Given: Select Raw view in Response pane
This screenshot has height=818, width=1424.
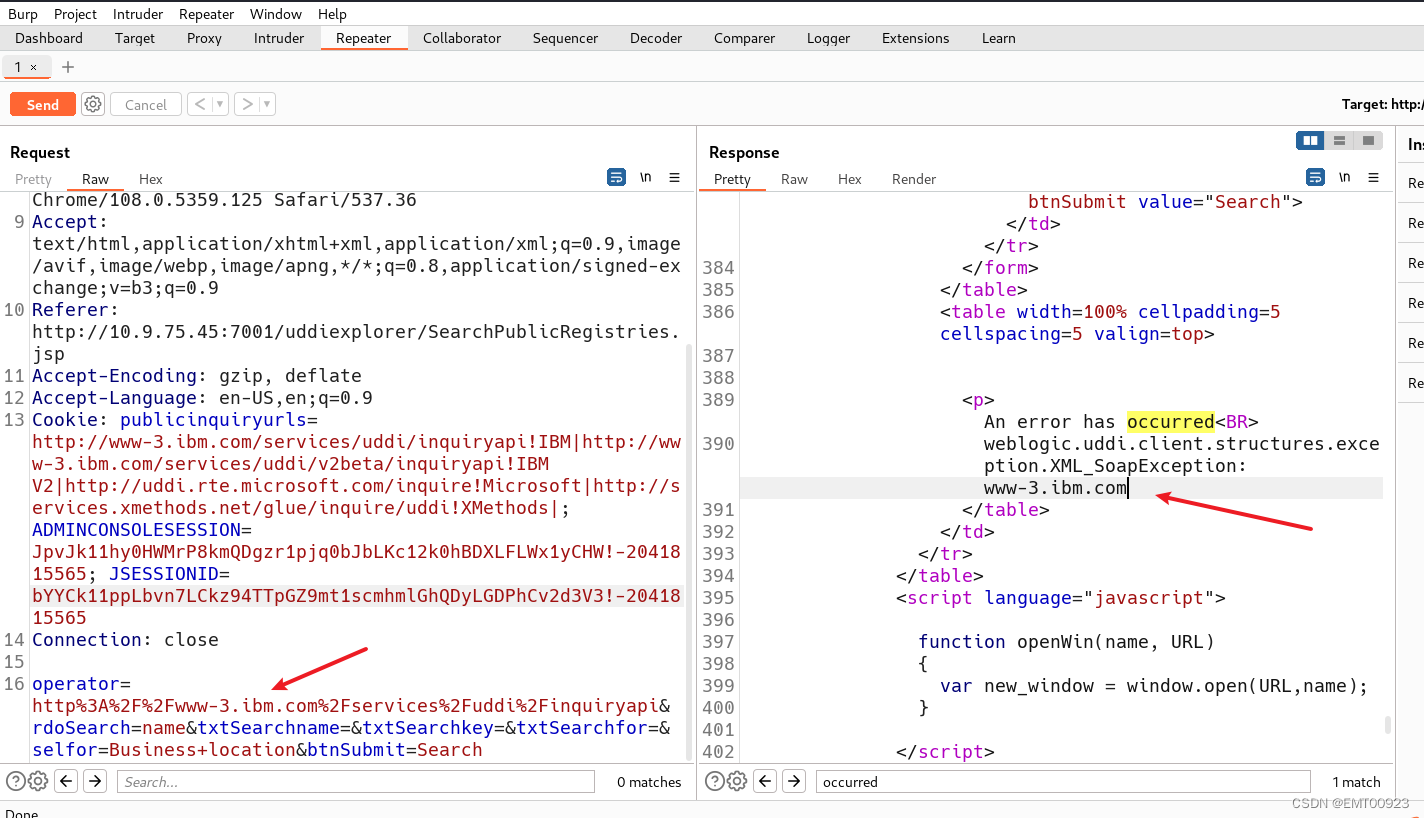Looking at the screenshot, I should point(794,179).
